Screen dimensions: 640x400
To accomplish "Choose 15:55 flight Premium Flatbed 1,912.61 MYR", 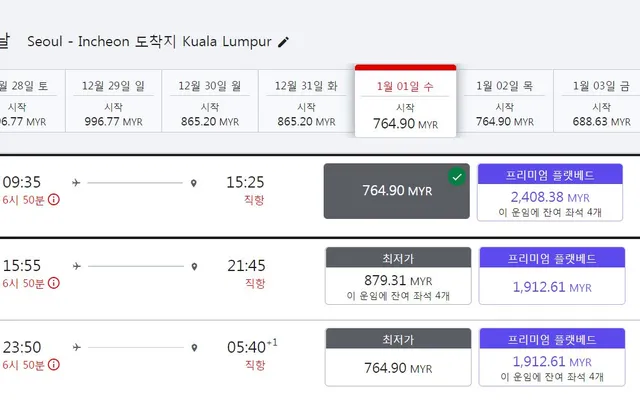I will pyautogui.click(x=552, y=276).
